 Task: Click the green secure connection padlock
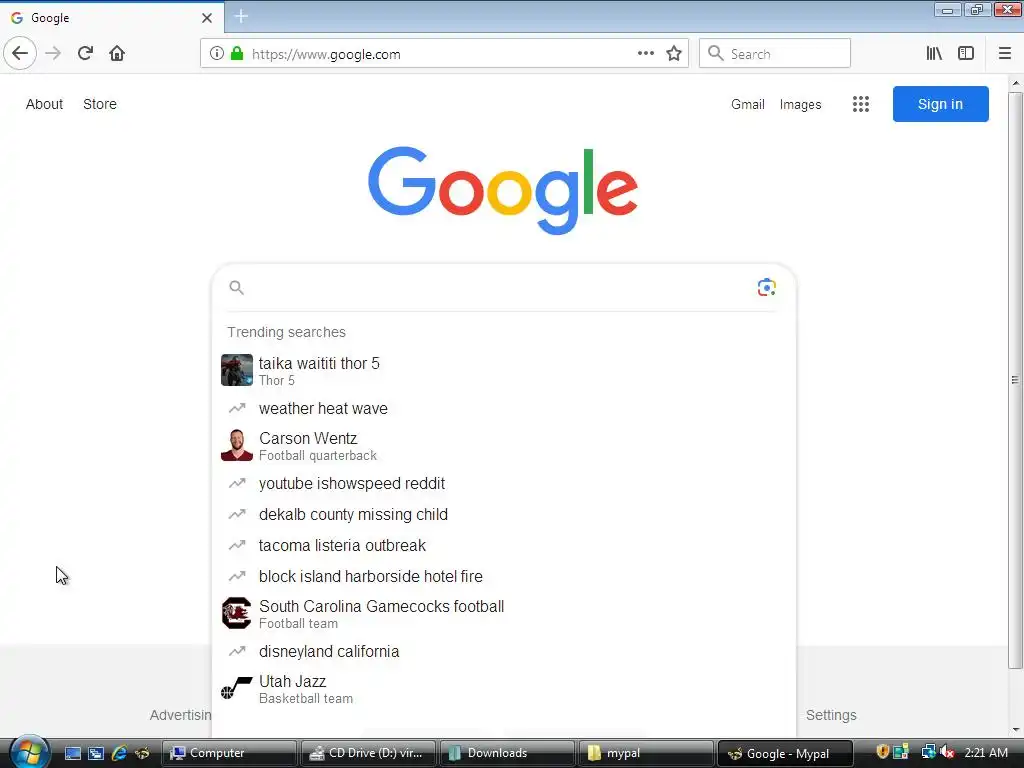(x=237, y=54)
